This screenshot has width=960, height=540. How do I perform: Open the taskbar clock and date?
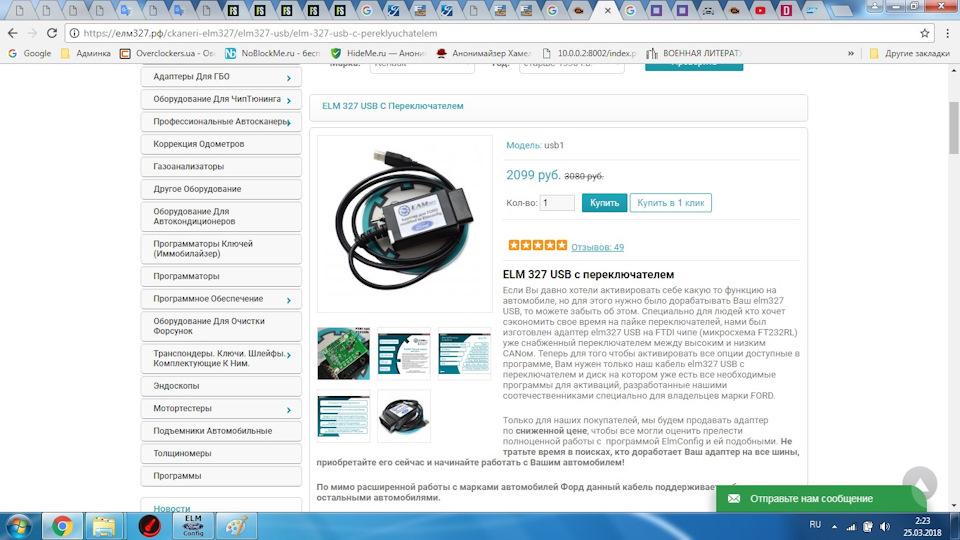(922, 527)
